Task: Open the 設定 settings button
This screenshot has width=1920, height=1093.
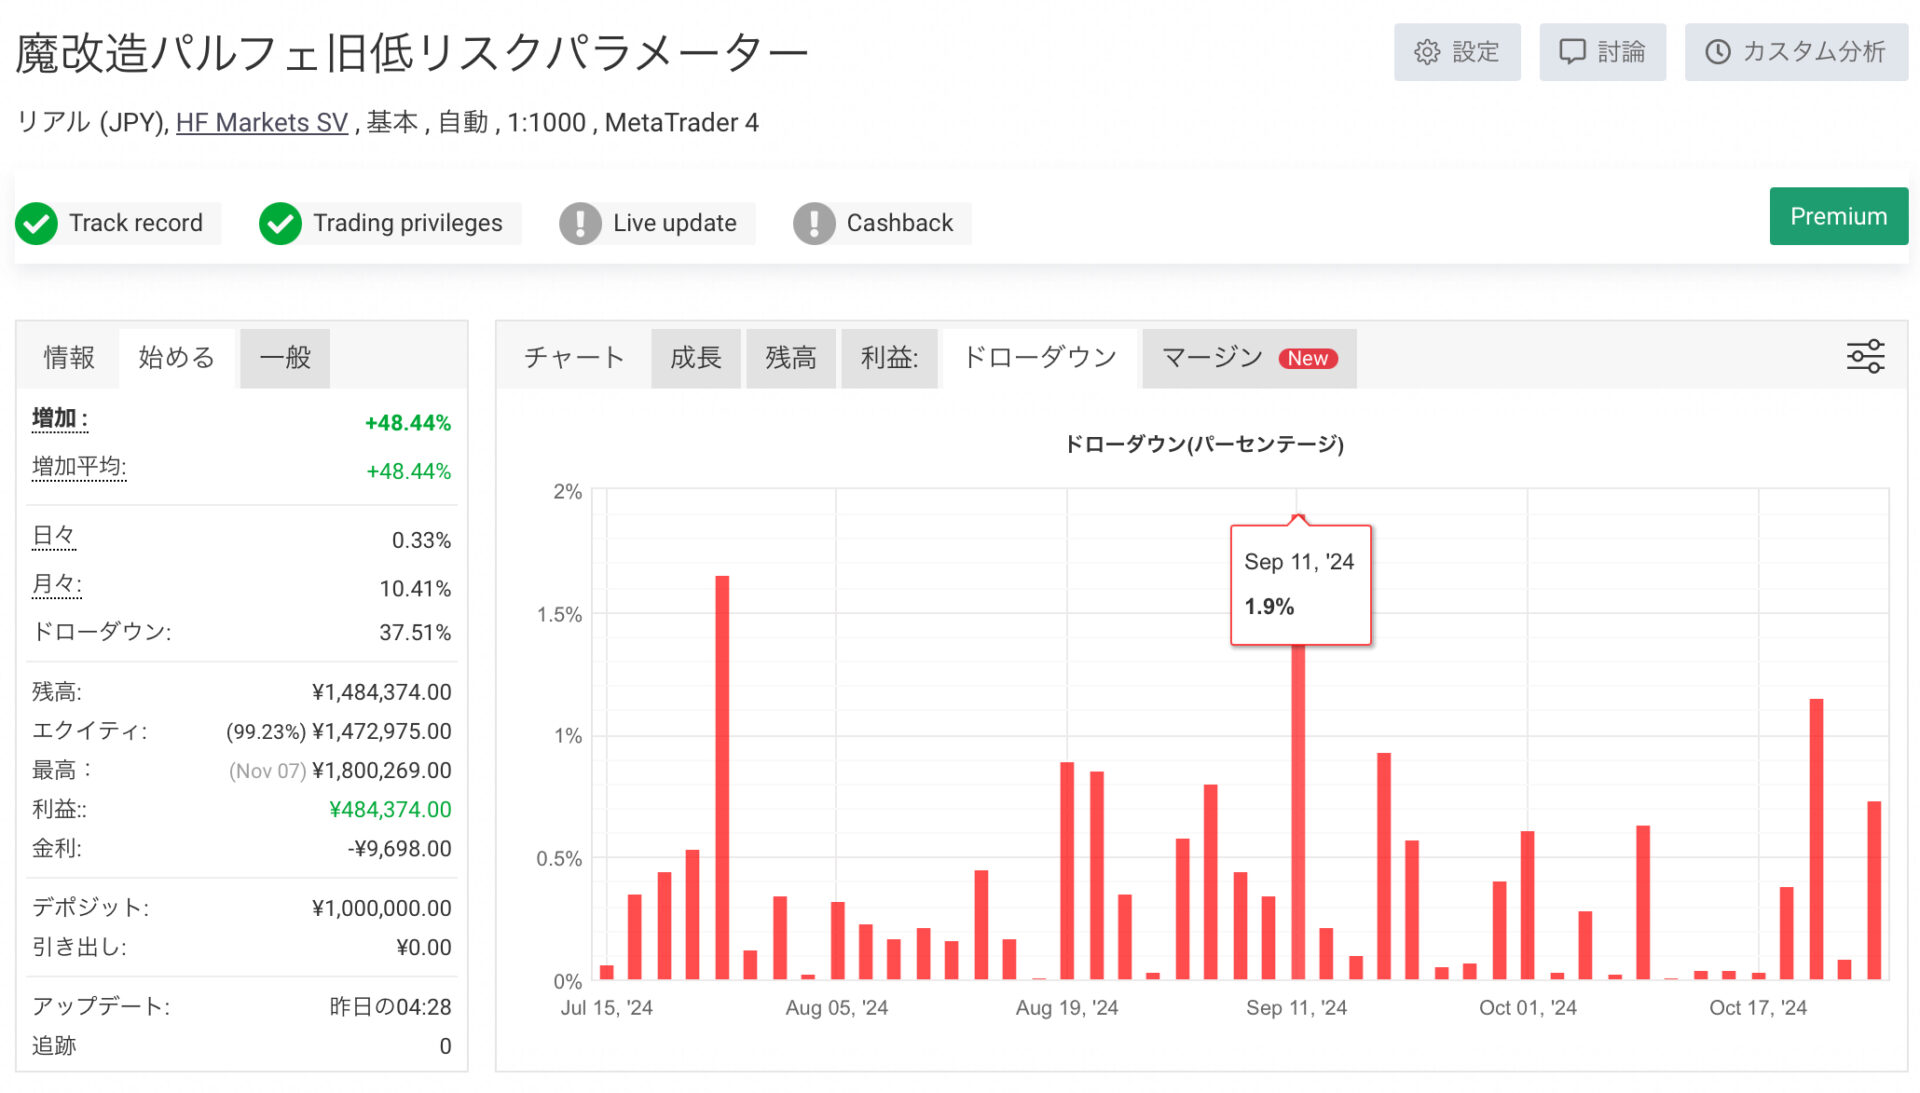Action: coord(1457,52)
